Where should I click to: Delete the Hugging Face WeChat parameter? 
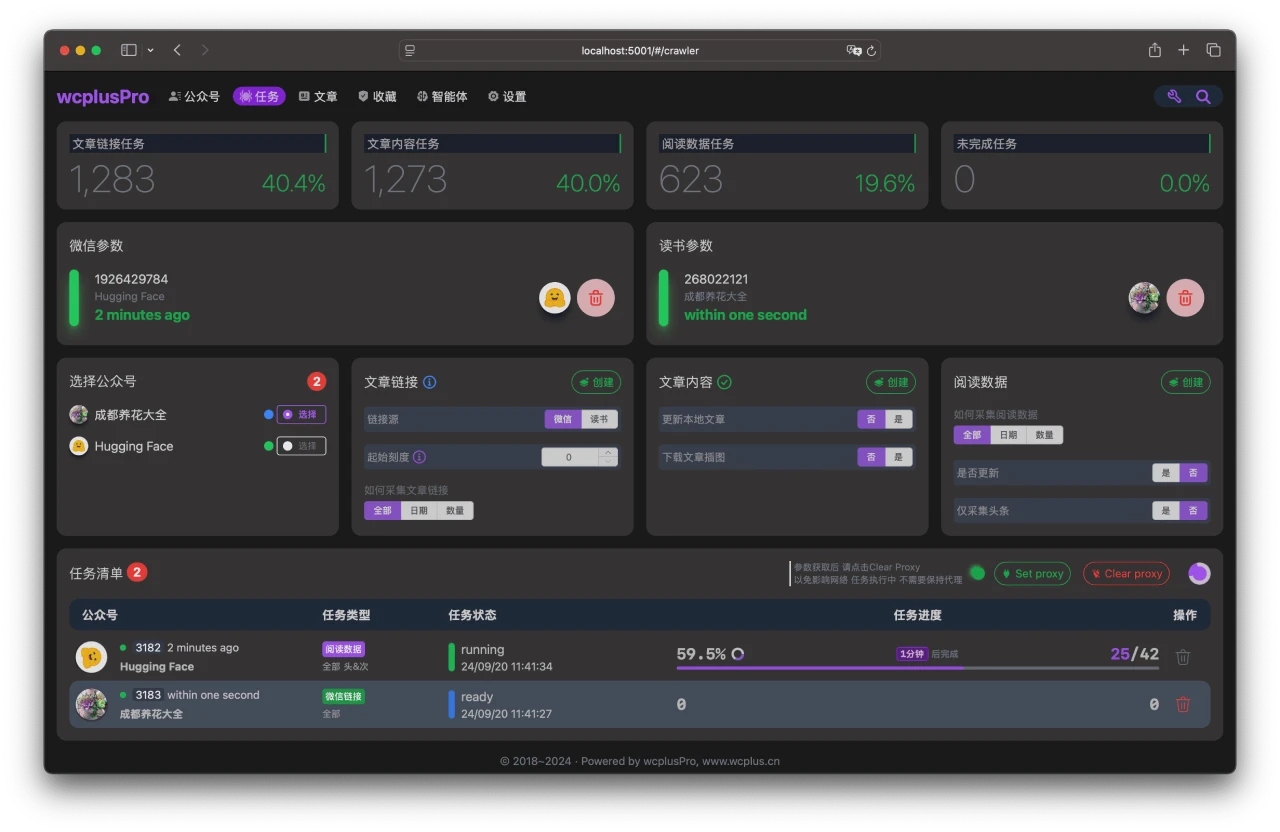point(596,298)
